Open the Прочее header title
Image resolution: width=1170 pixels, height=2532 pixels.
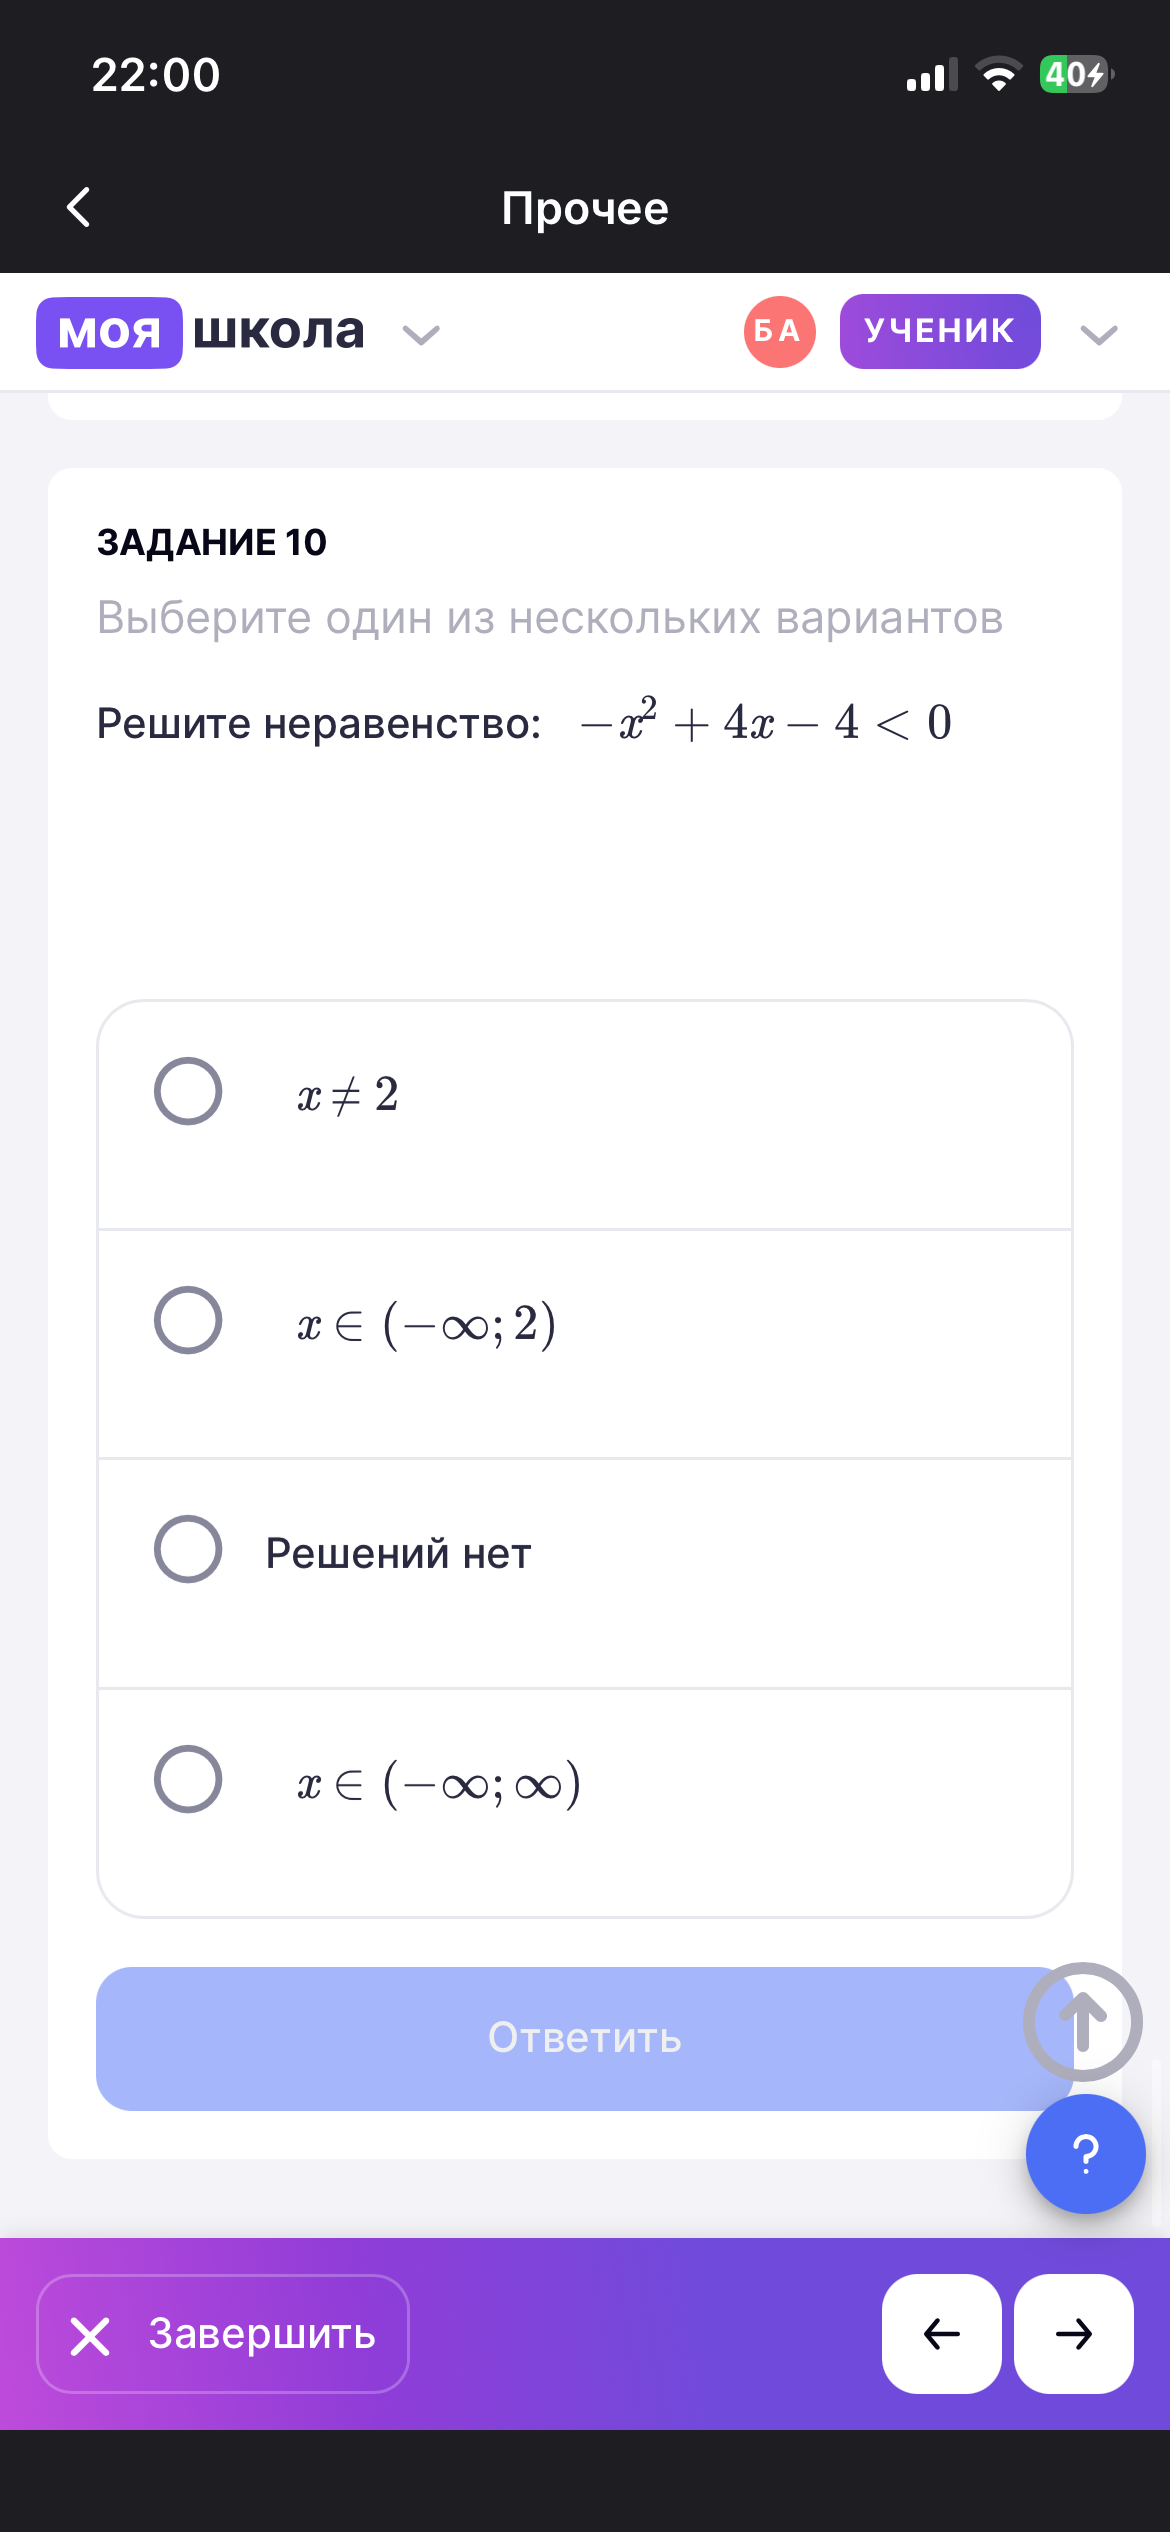point(585,208)
